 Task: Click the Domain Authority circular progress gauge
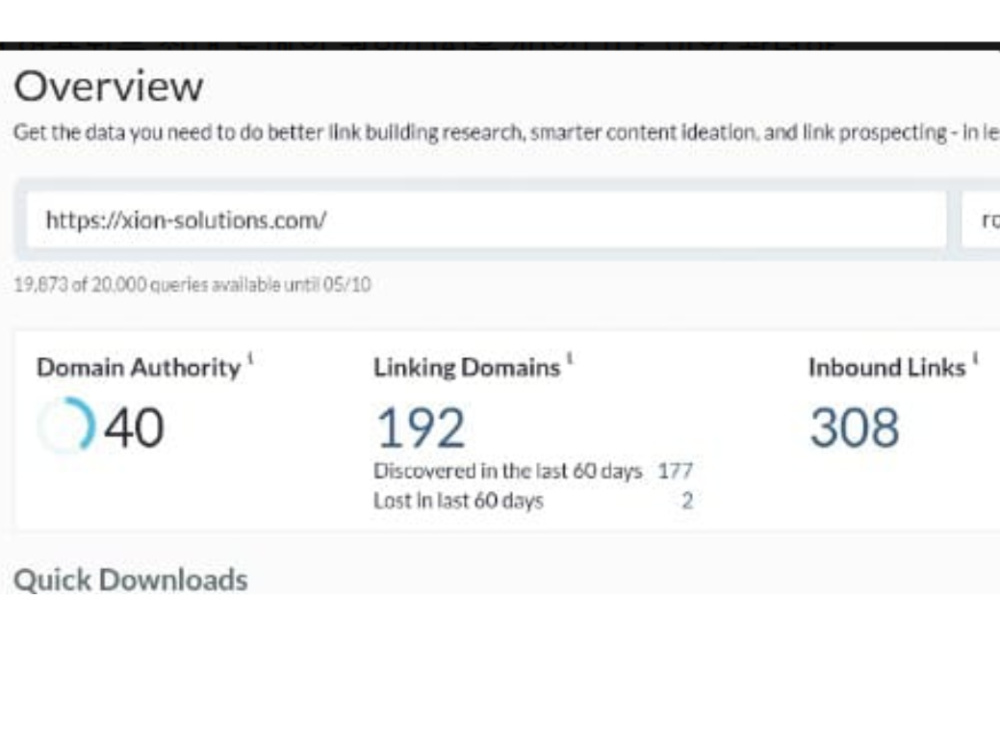67,425
